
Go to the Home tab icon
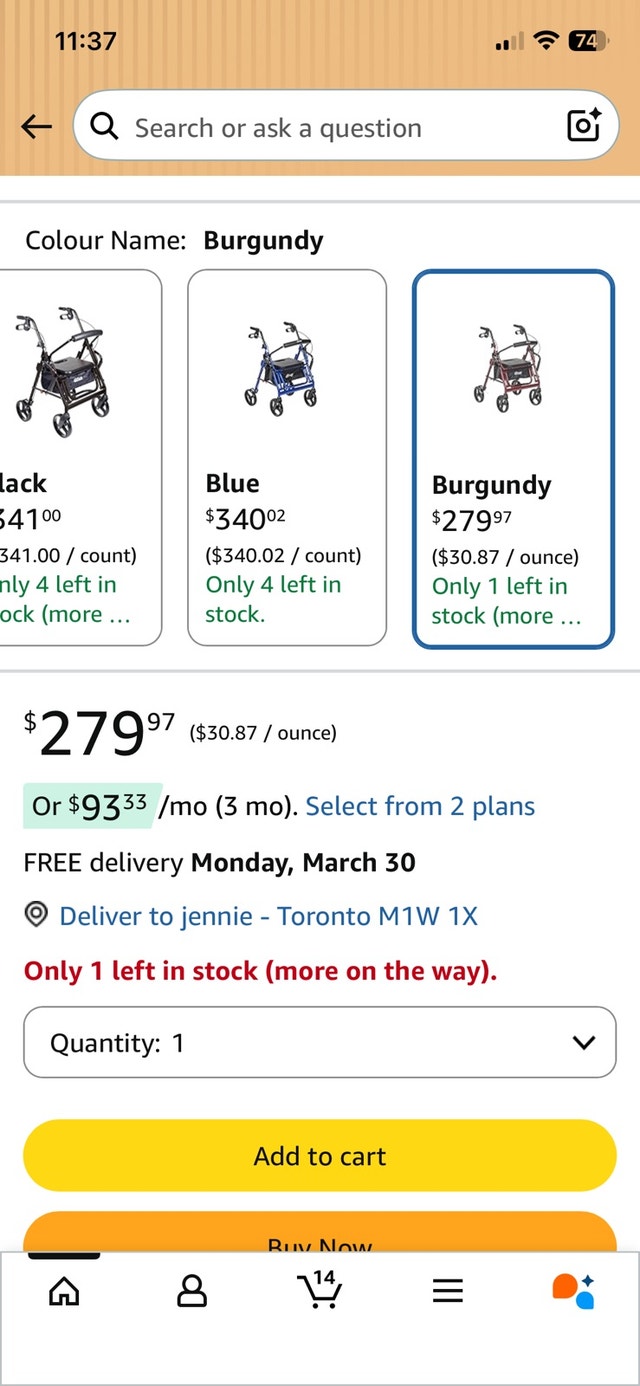[64, 1291]
